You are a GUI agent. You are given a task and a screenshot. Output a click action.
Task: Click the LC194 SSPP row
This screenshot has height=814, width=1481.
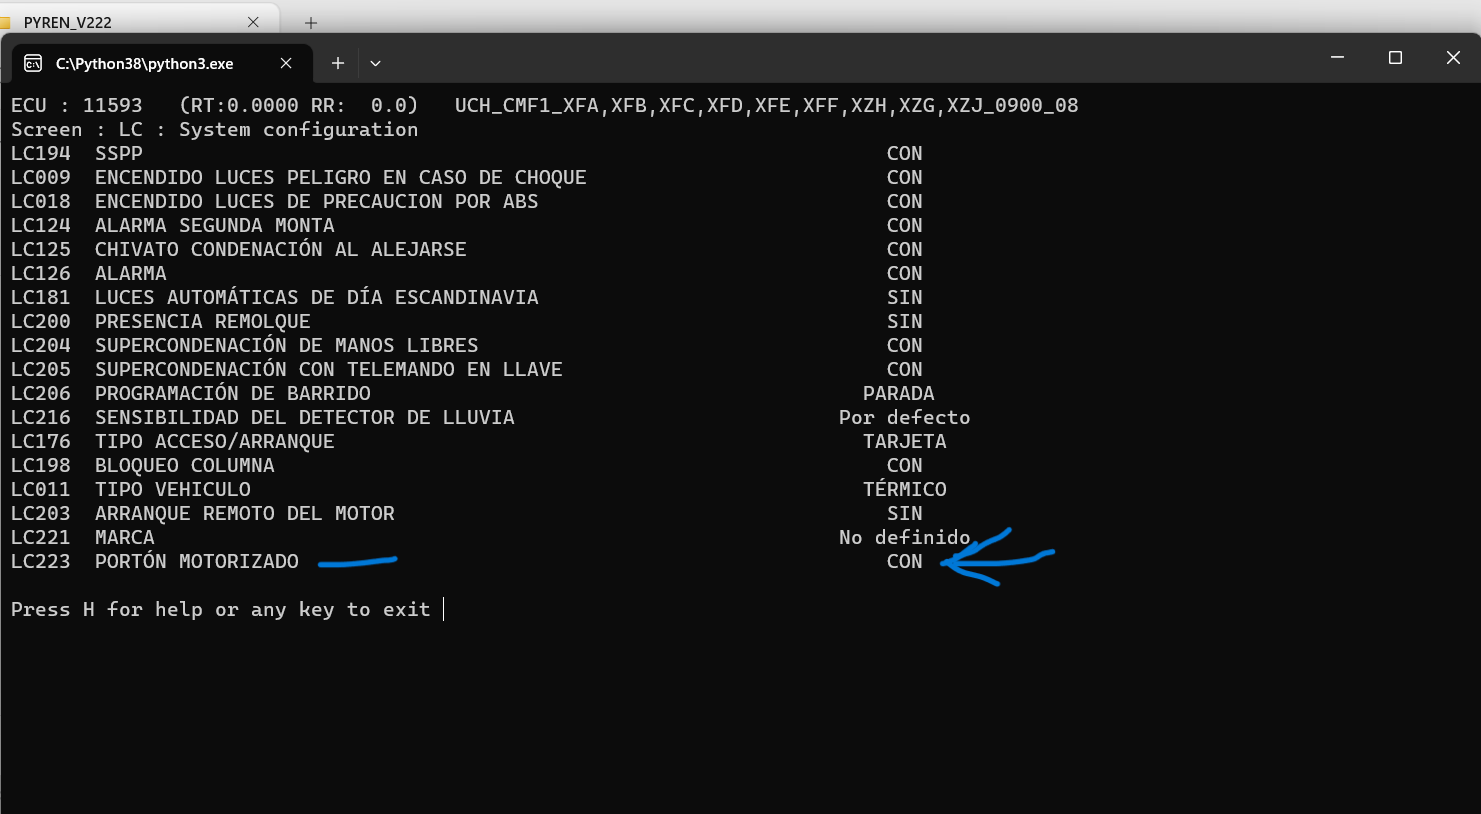coord(467,153)
